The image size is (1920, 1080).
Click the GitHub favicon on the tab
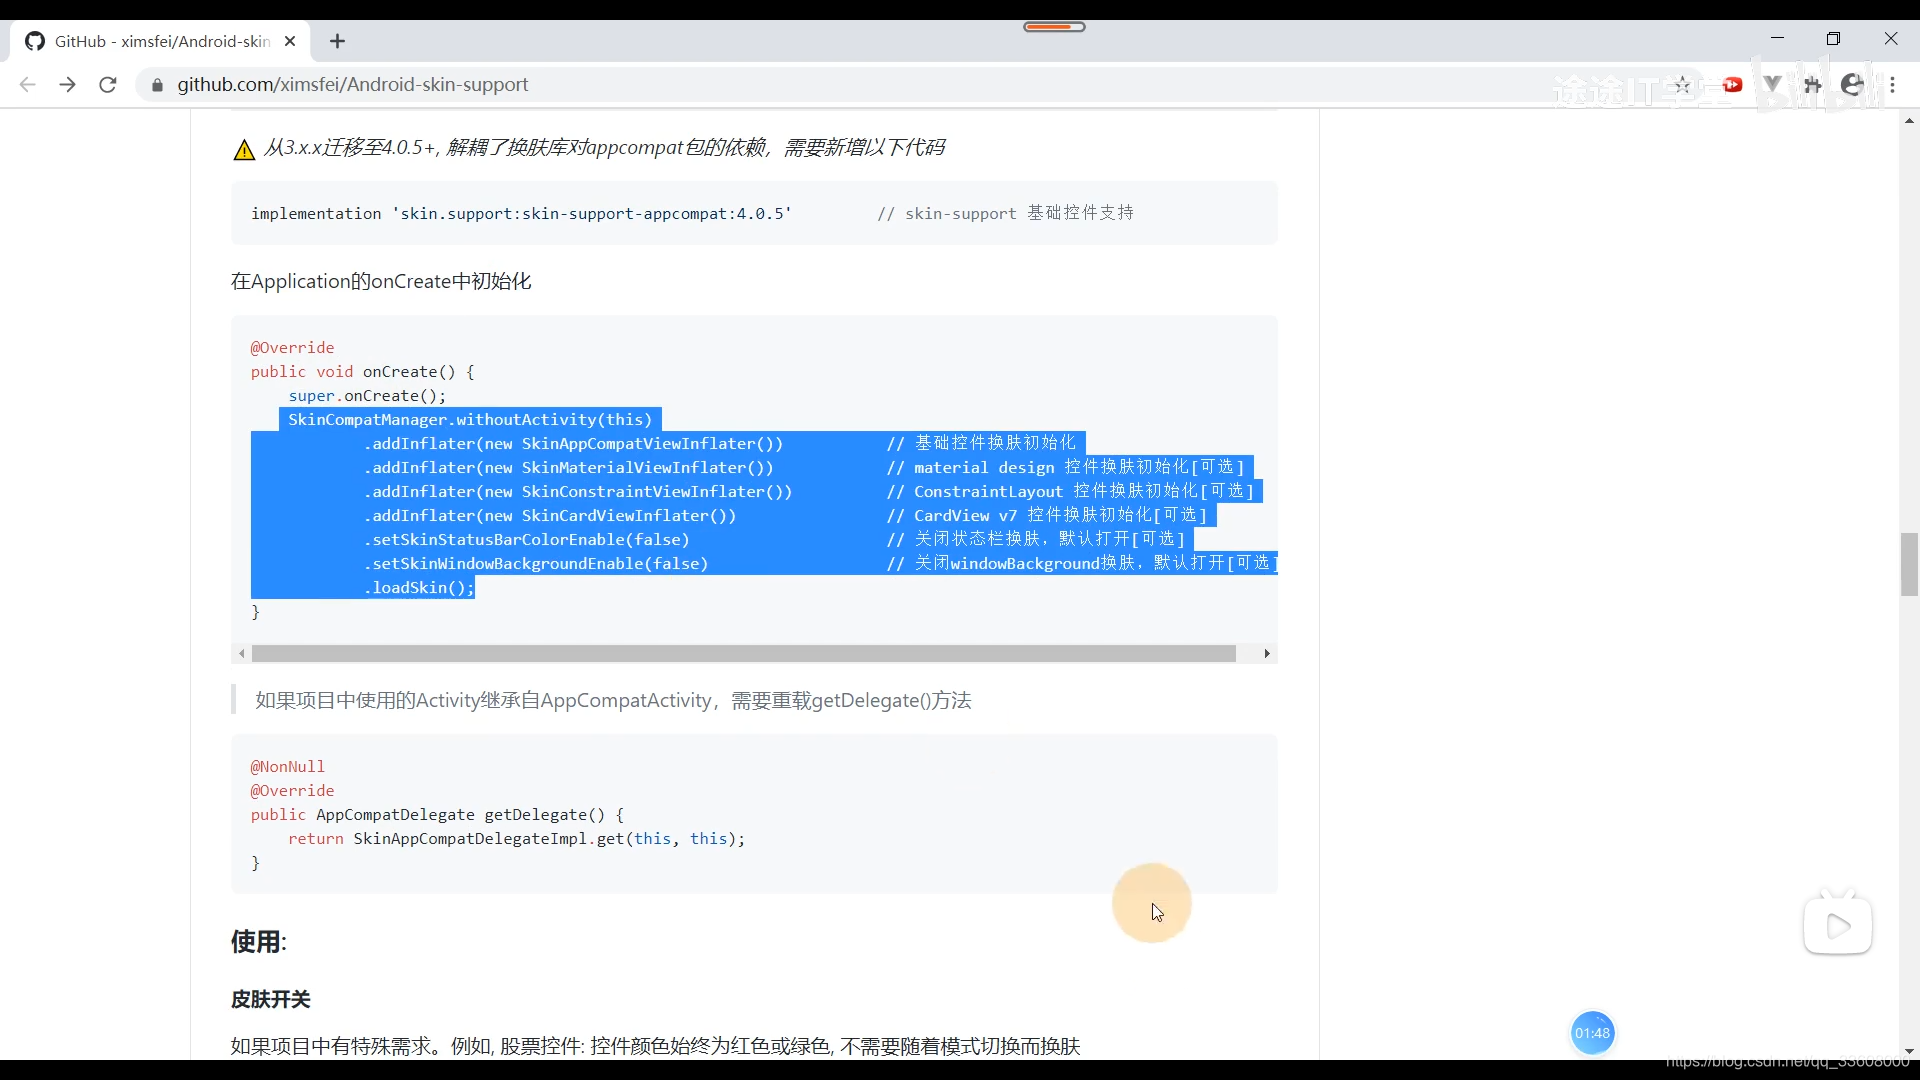tap(35, 41)
